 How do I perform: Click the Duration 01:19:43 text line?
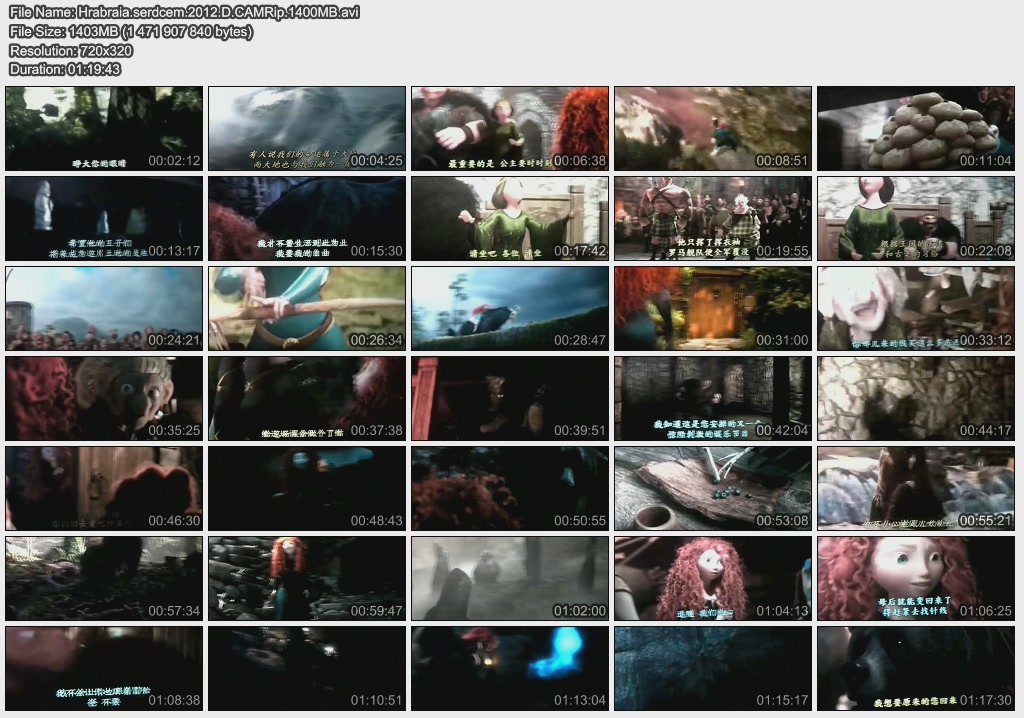click(65, 69)
